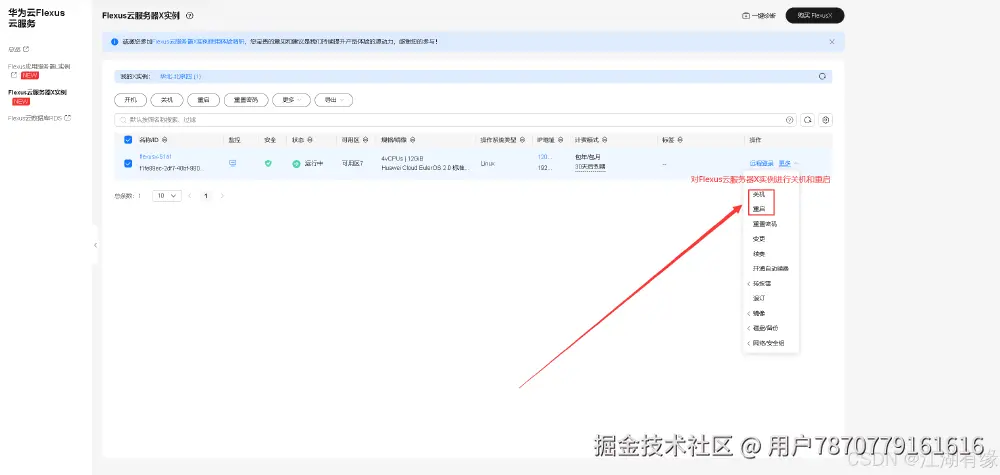Click the IP地址 column sort icon
The height and width of the screenshot is (475, 1000).
coord(561,140)
